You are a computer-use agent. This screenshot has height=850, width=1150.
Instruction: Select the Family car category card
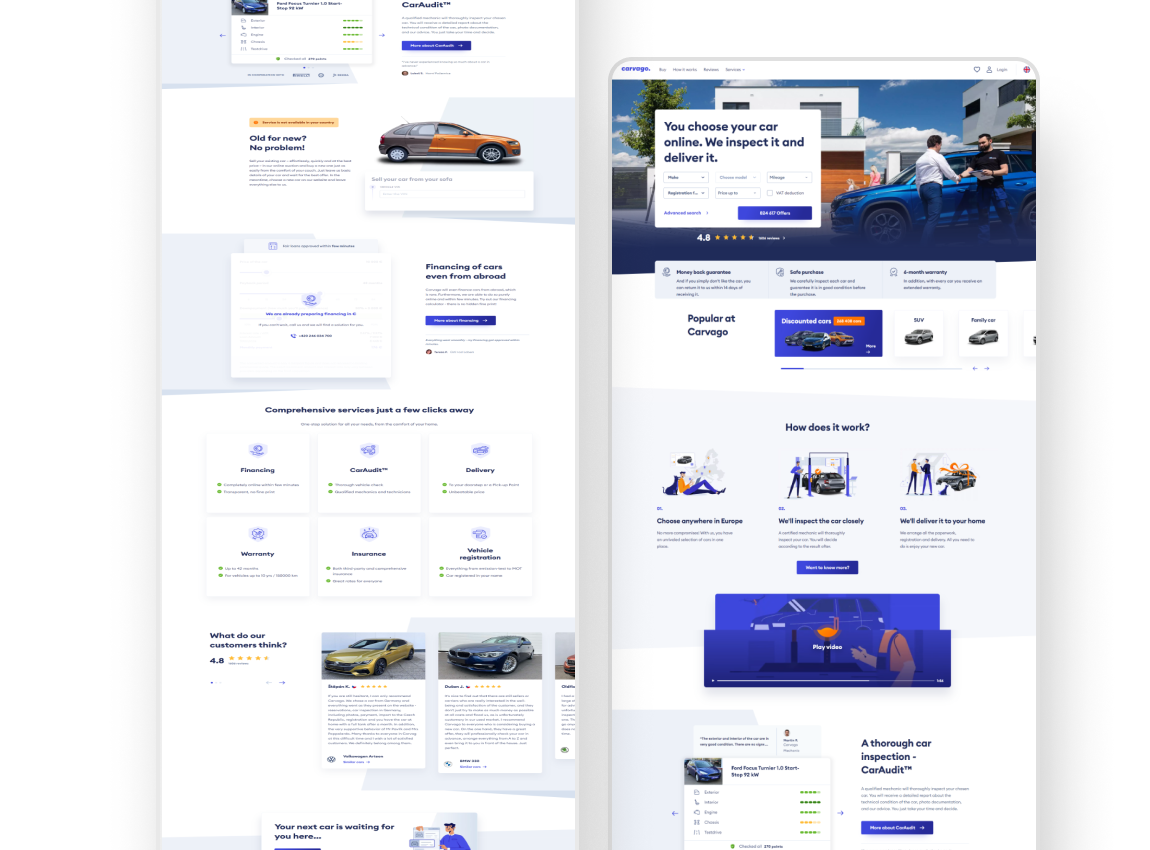click(983, 333)
